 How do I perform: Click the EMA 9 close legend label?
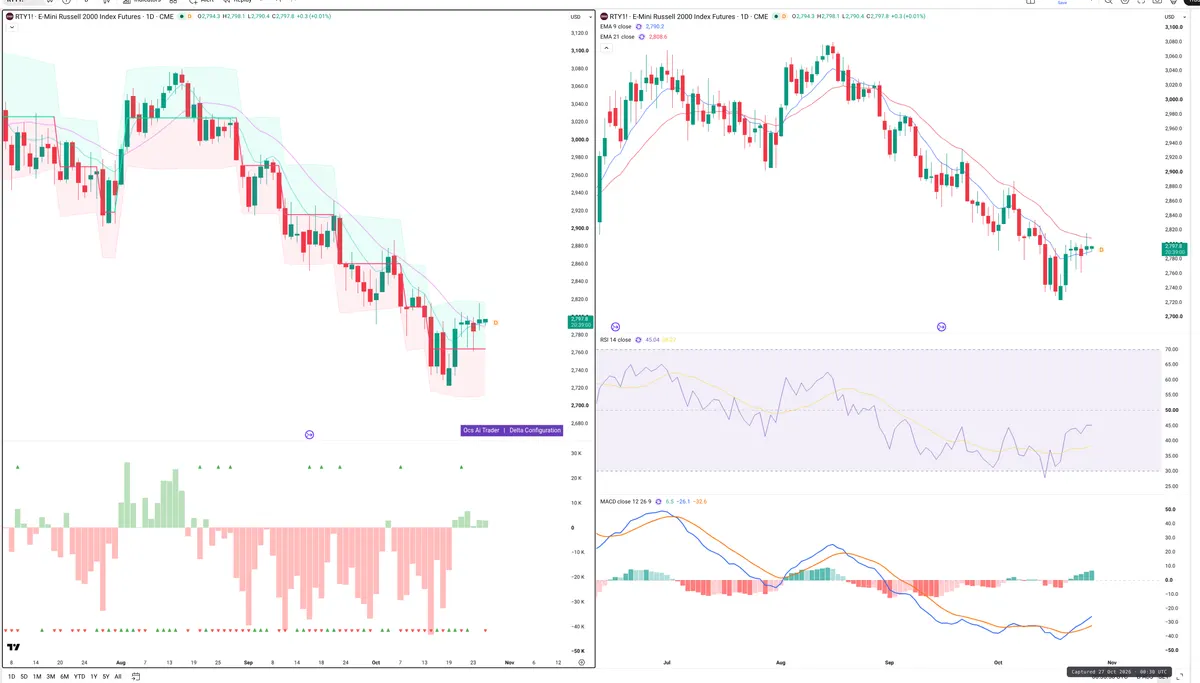point(616,27)
